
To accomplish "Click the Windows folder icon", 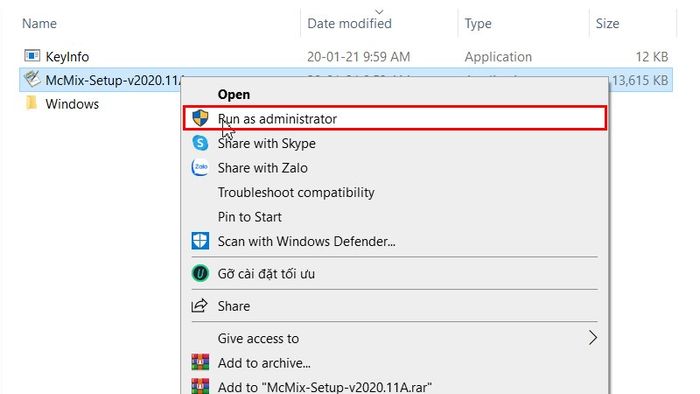I will click(x=31, y=103).
